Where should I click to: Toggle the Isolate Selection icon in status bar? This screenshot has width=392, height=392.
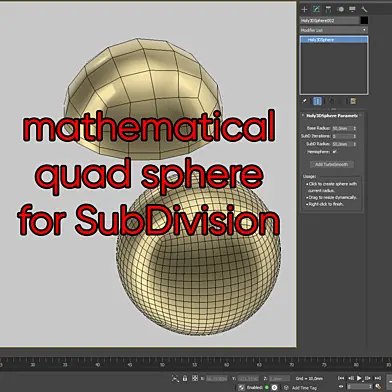tap(175, 378)
